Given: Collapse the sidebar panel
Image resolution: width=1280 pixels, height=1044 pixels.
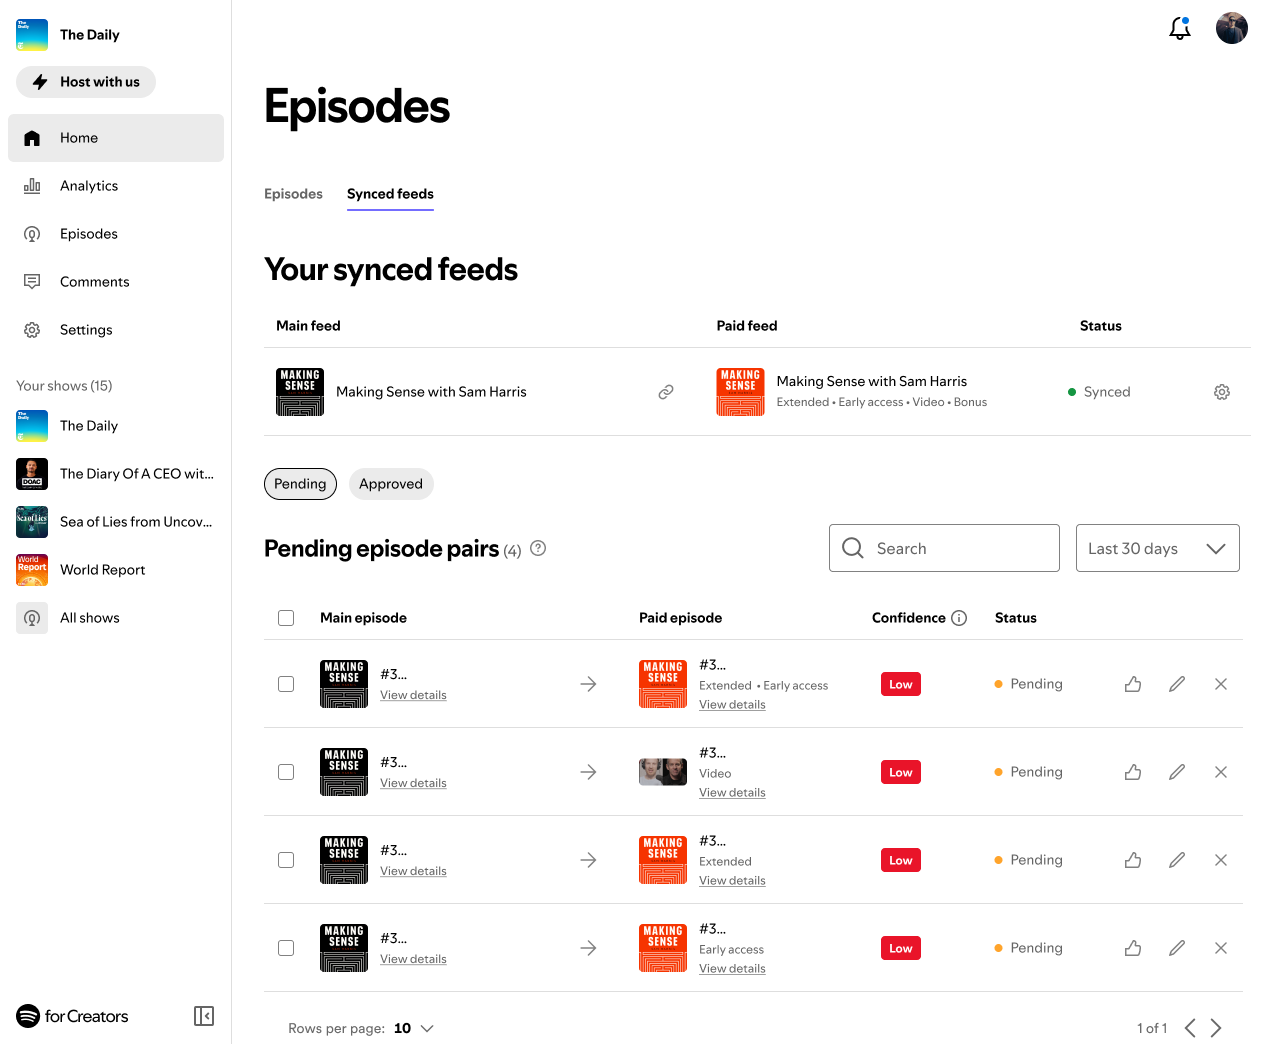Looking at the screenshot, I should tap(204, 1016).
